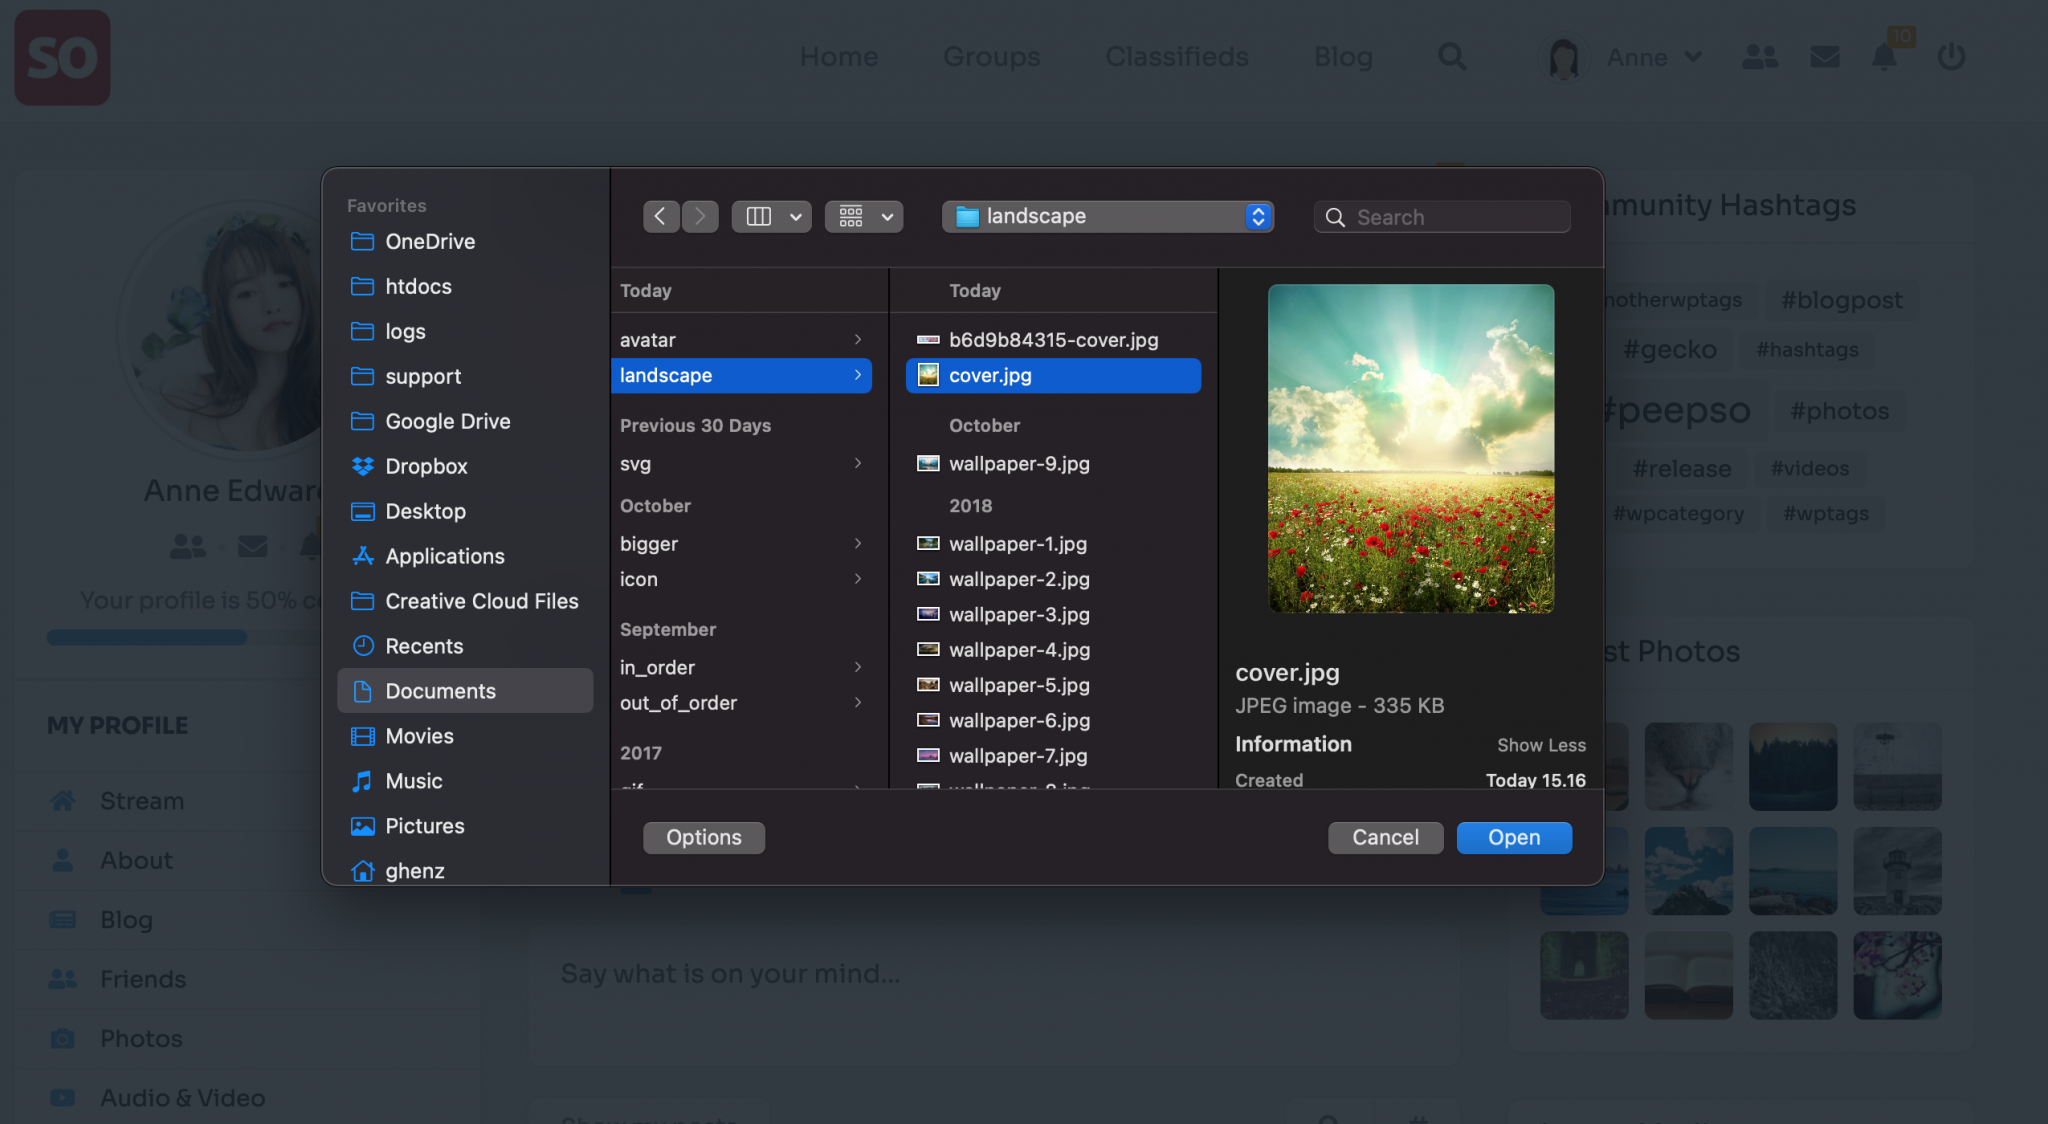
Task: Open the Music folder in the sidebar
Action: 413,781
